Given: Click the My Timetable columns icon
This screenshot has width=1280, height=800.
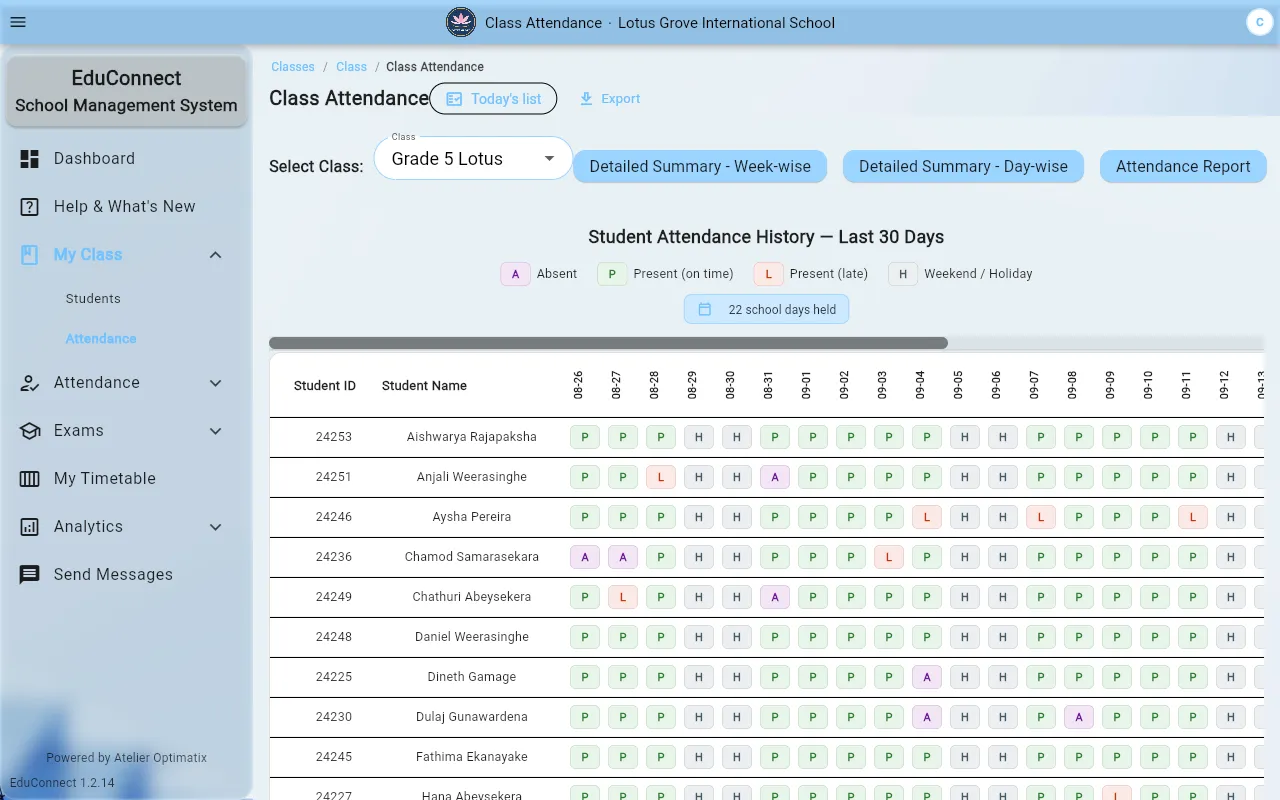Looking at the screenshot, I should [x=30, y=478].
